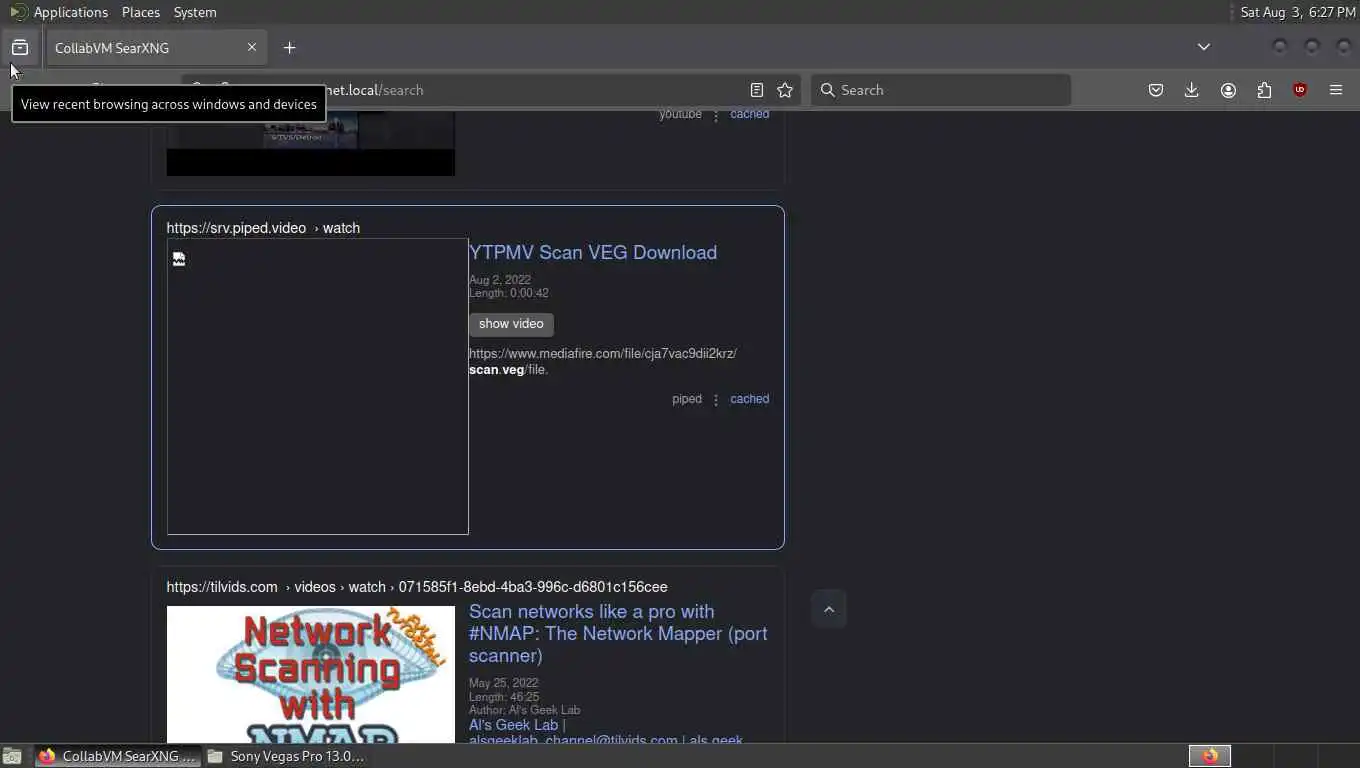Viewport: 1360px width, 768px height.
Task: Open the Downloads panel icon
Action: tap(1192, 90)
